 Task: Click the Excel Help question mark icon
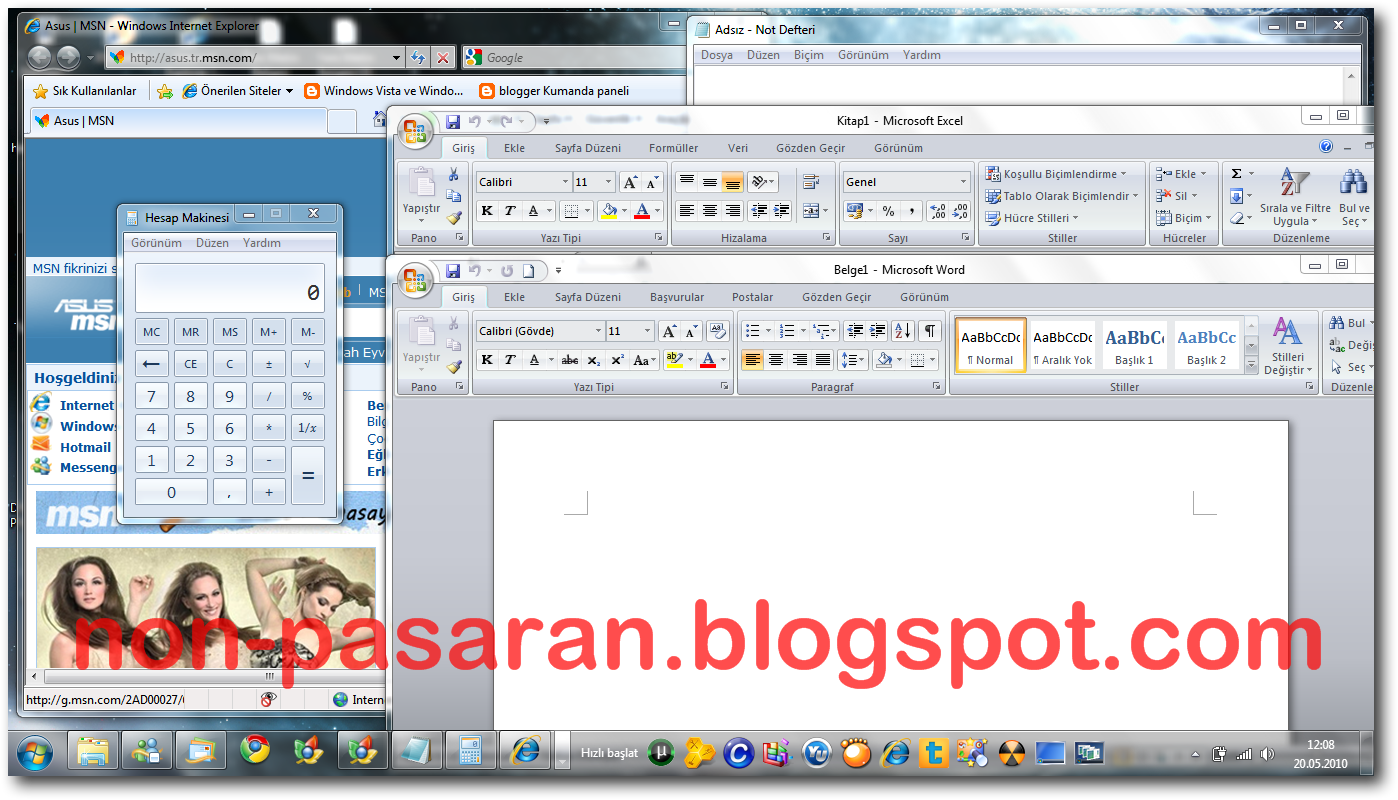[1326, 146]
